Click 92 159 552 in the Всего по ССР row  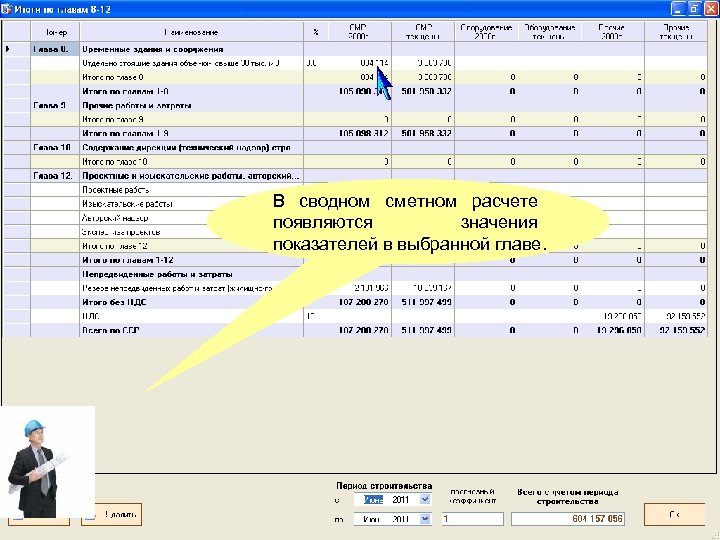682,330
